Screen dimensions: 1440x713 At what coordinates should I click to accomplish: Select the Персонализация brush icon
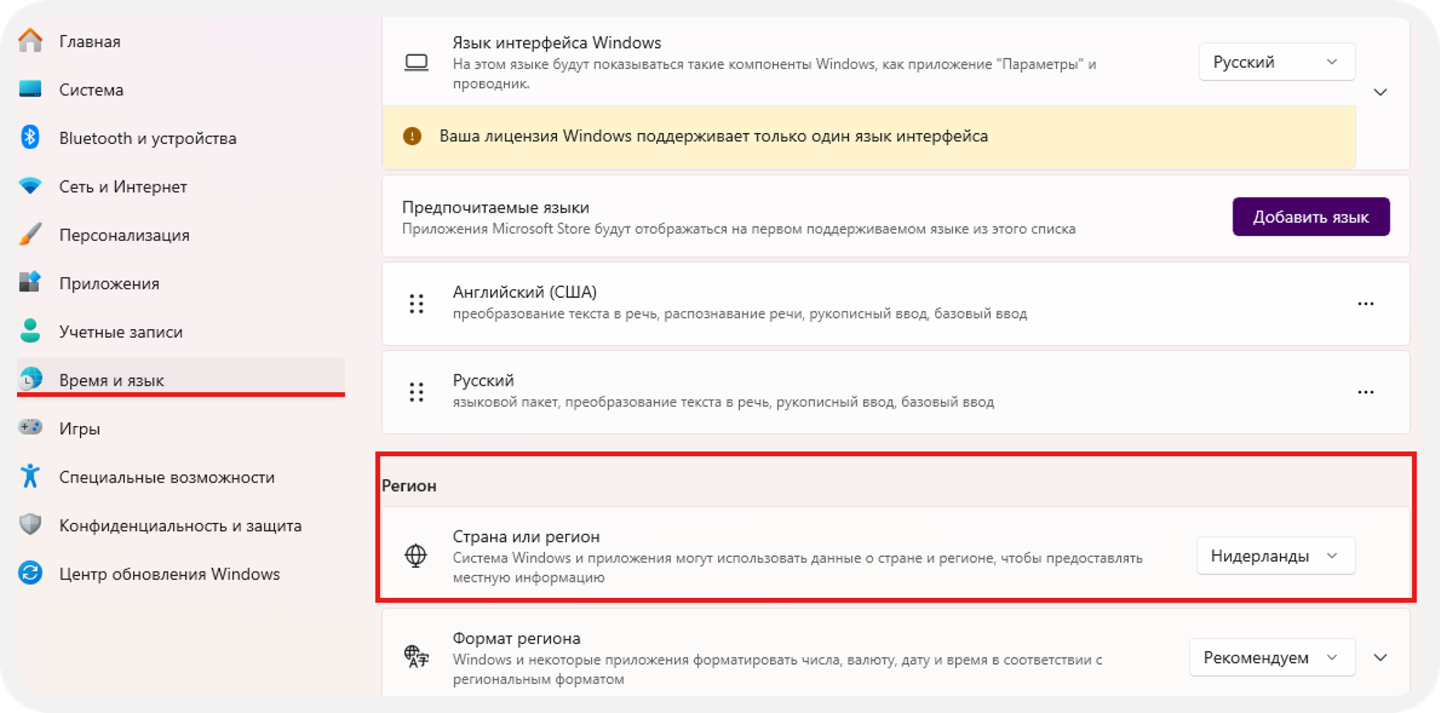(30, 235)
